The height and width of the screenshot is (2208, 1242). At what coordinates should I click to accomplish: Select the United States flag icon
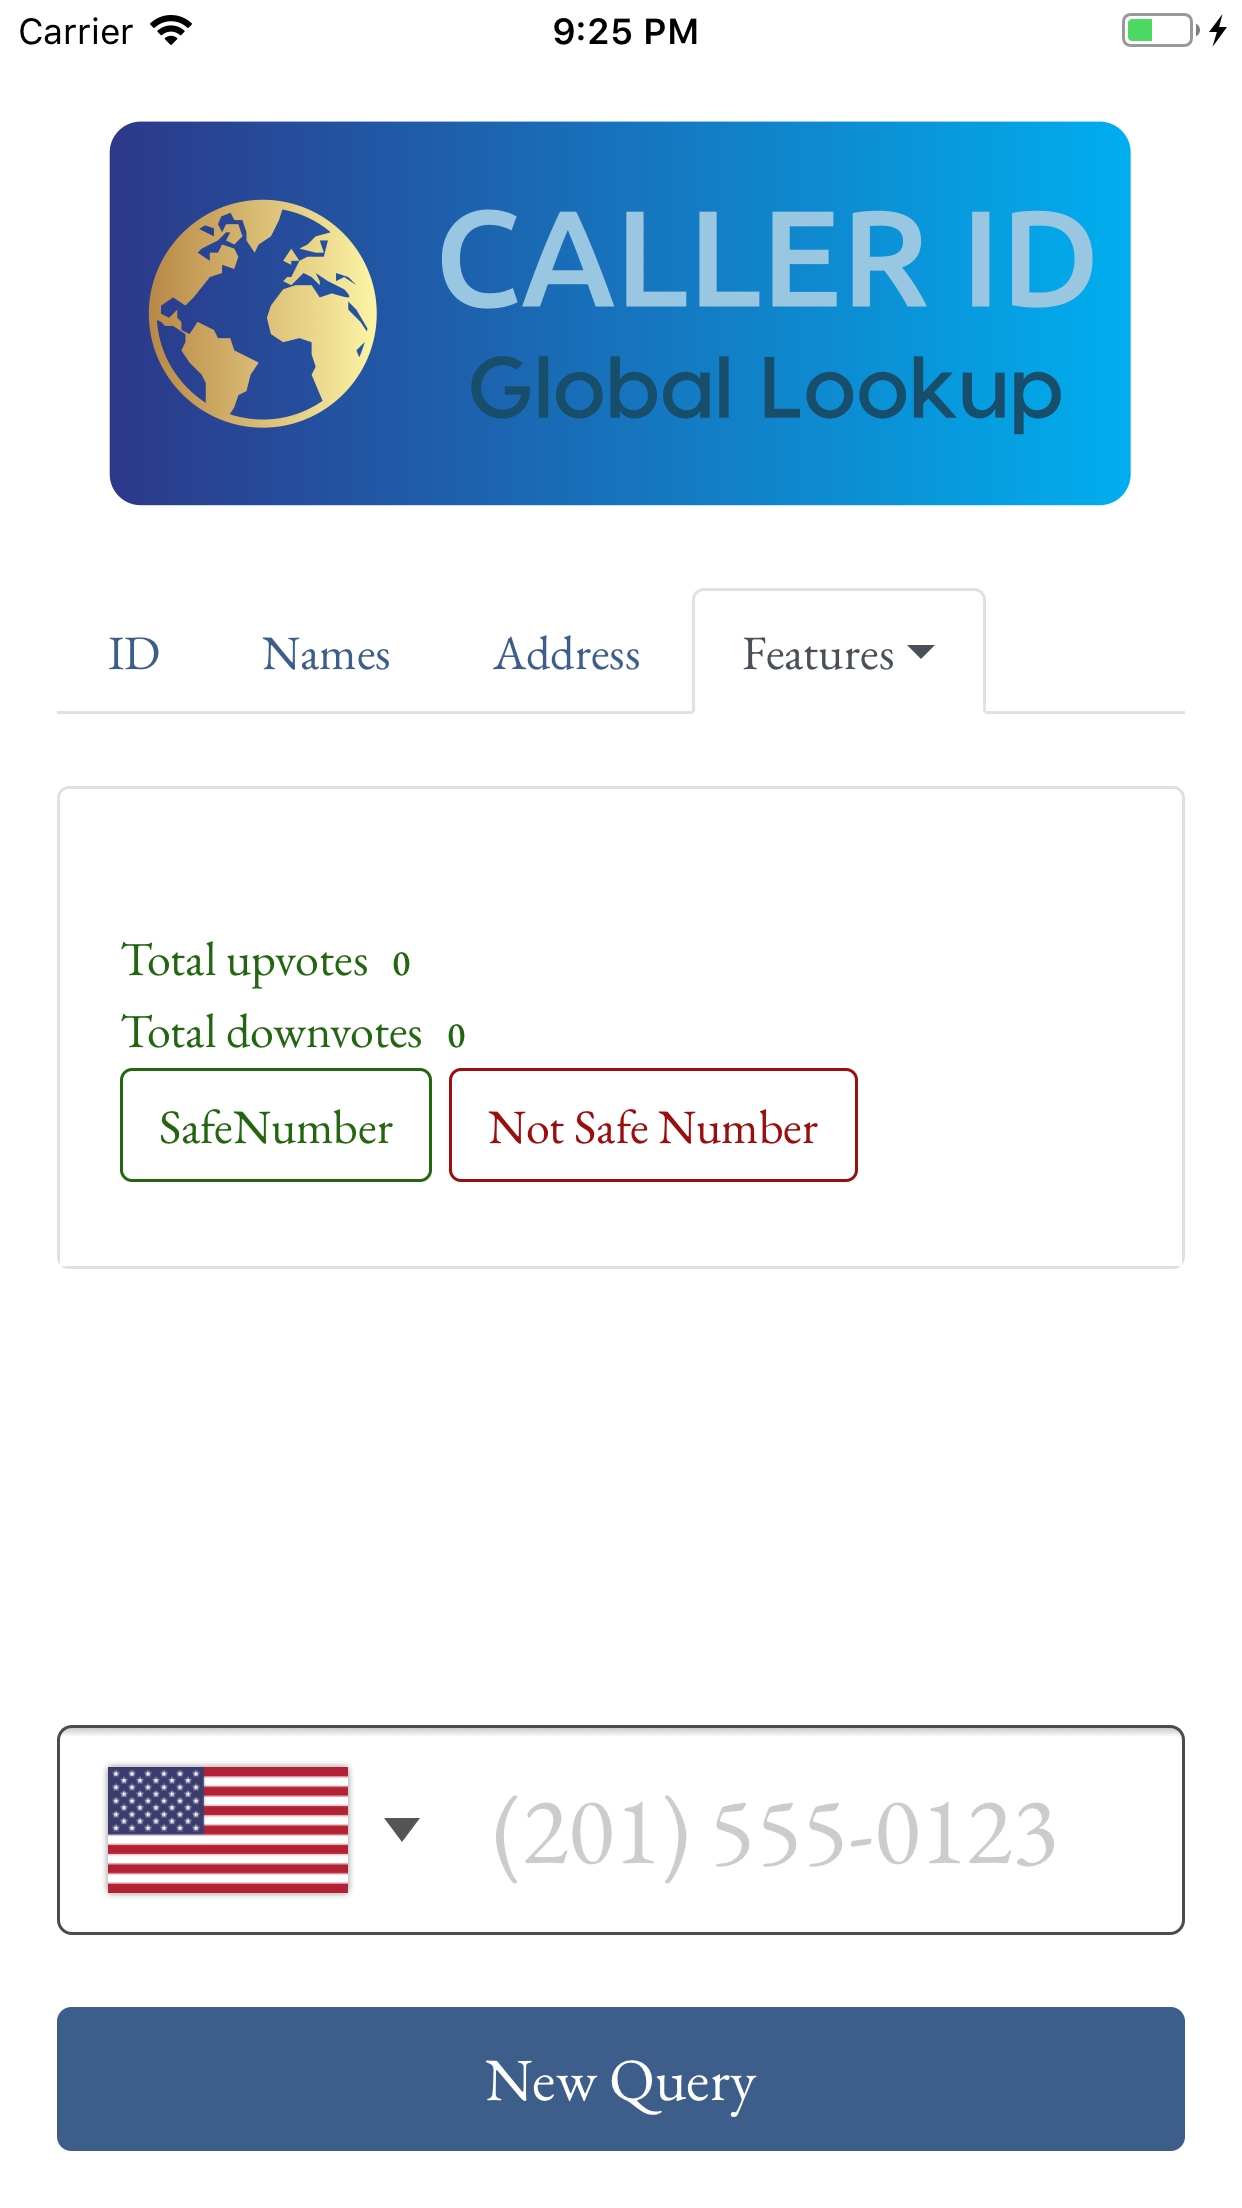229,1827
